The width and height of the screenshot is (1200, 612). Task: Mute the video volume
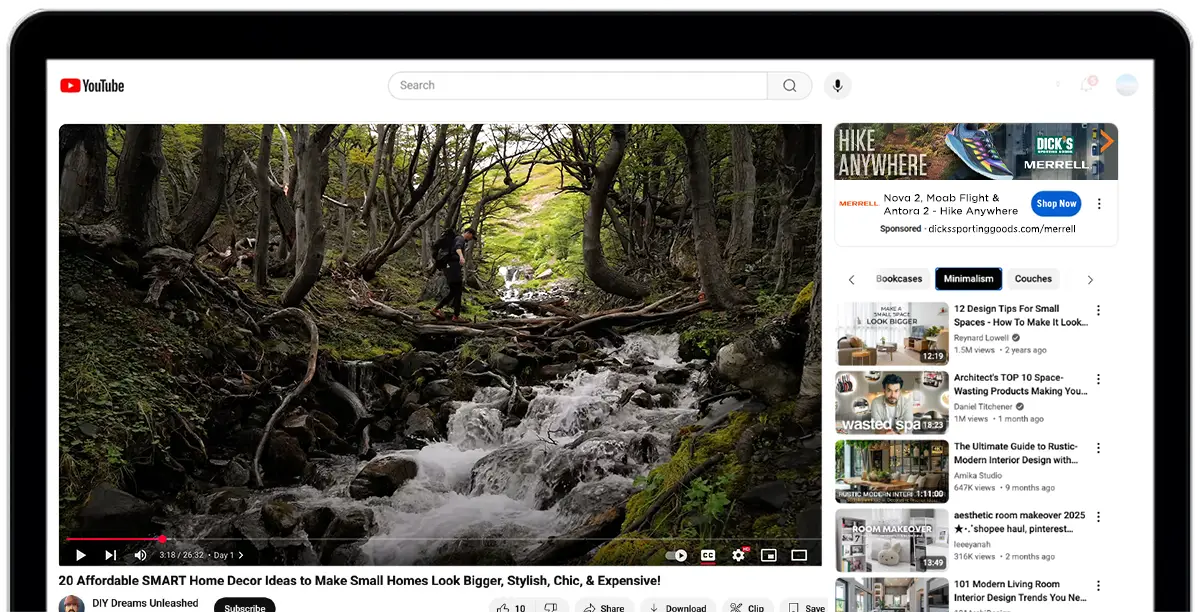(140, 555)
